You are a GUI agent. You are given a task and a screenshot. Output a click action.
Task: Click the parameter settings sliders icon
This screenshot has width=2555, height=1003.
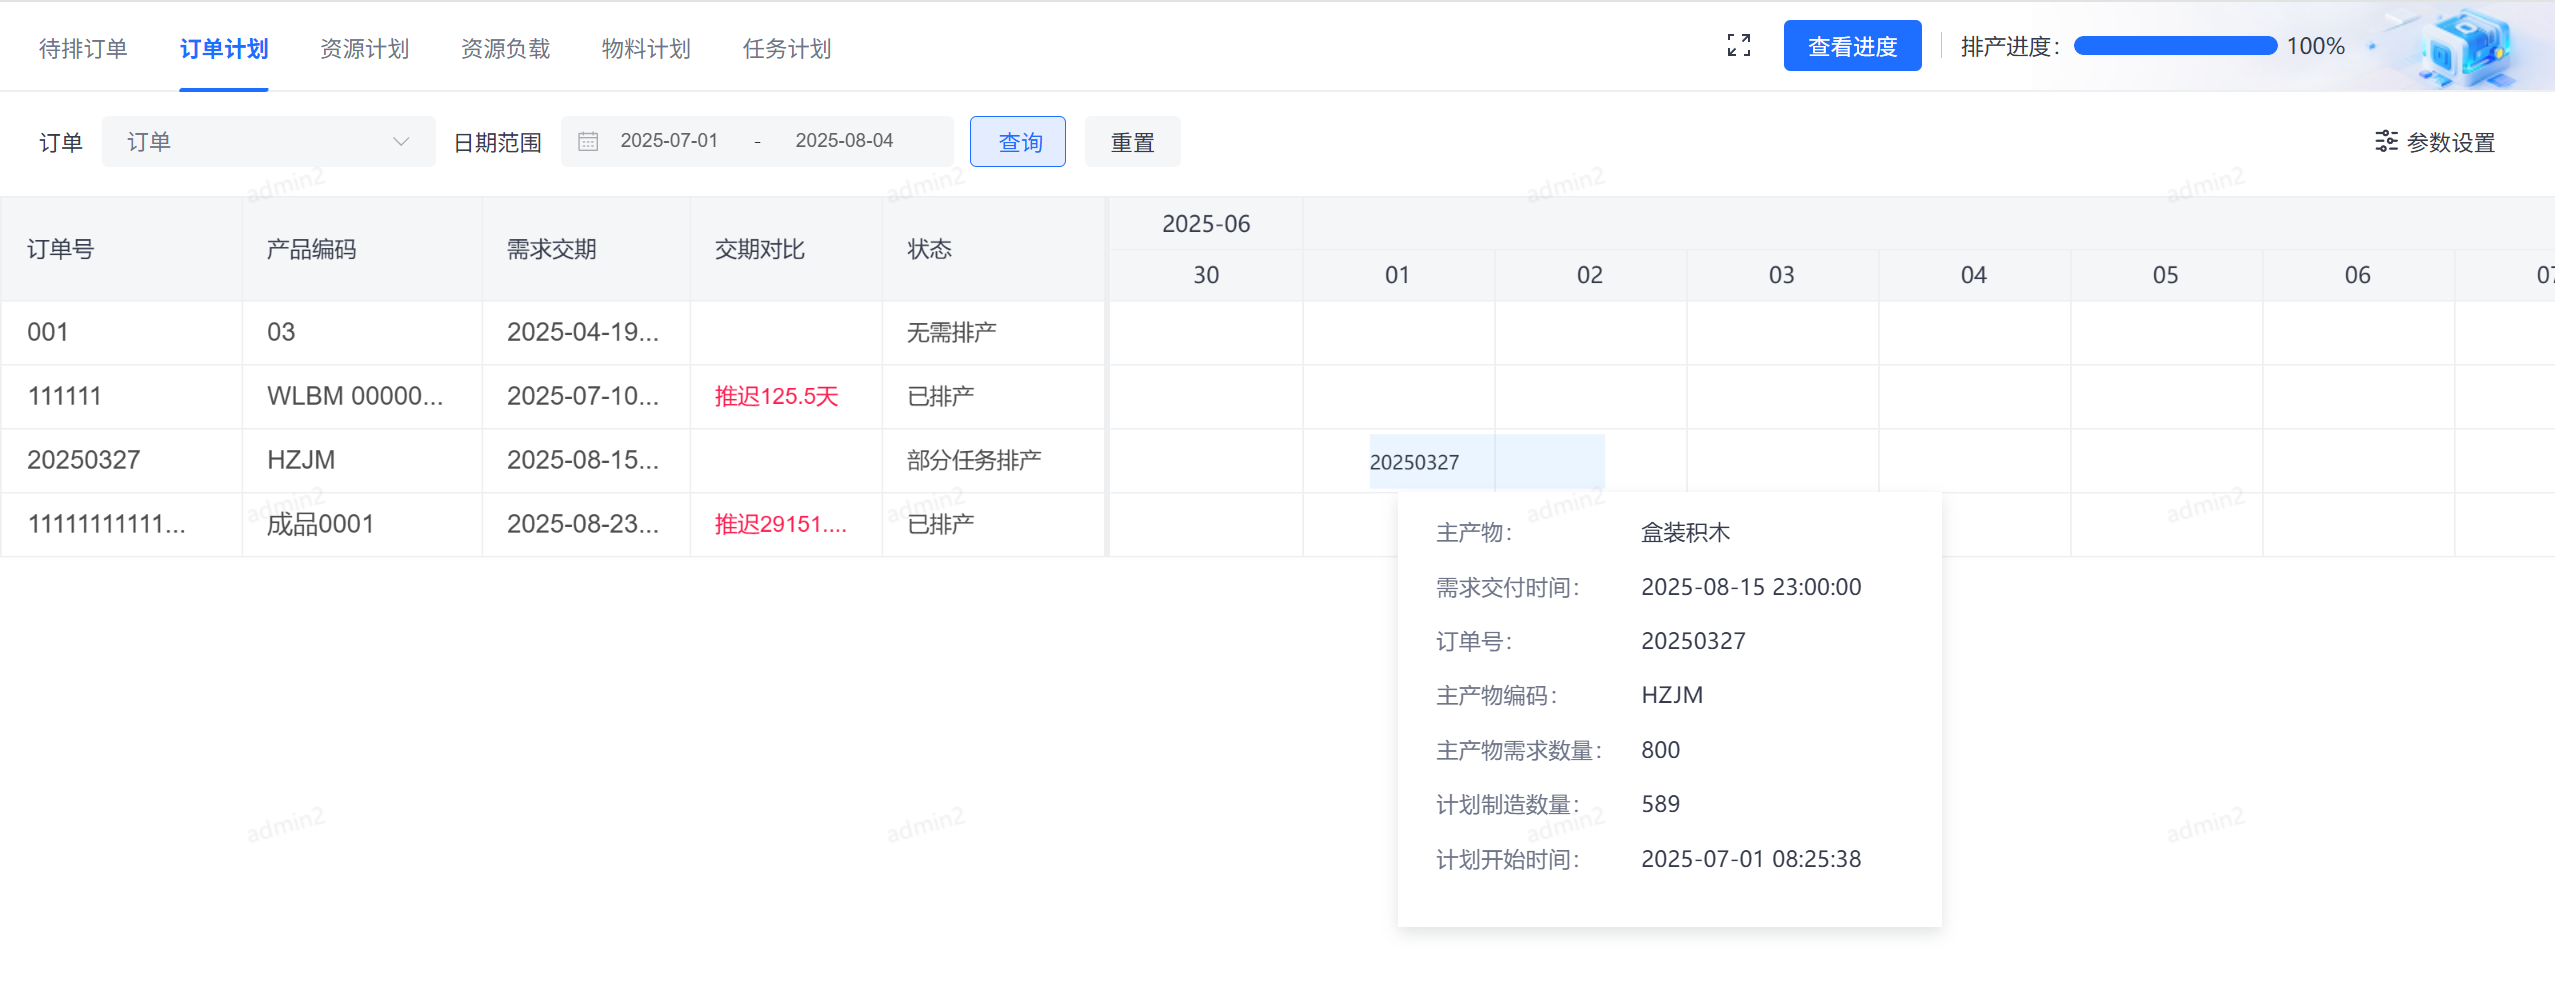2386,142
